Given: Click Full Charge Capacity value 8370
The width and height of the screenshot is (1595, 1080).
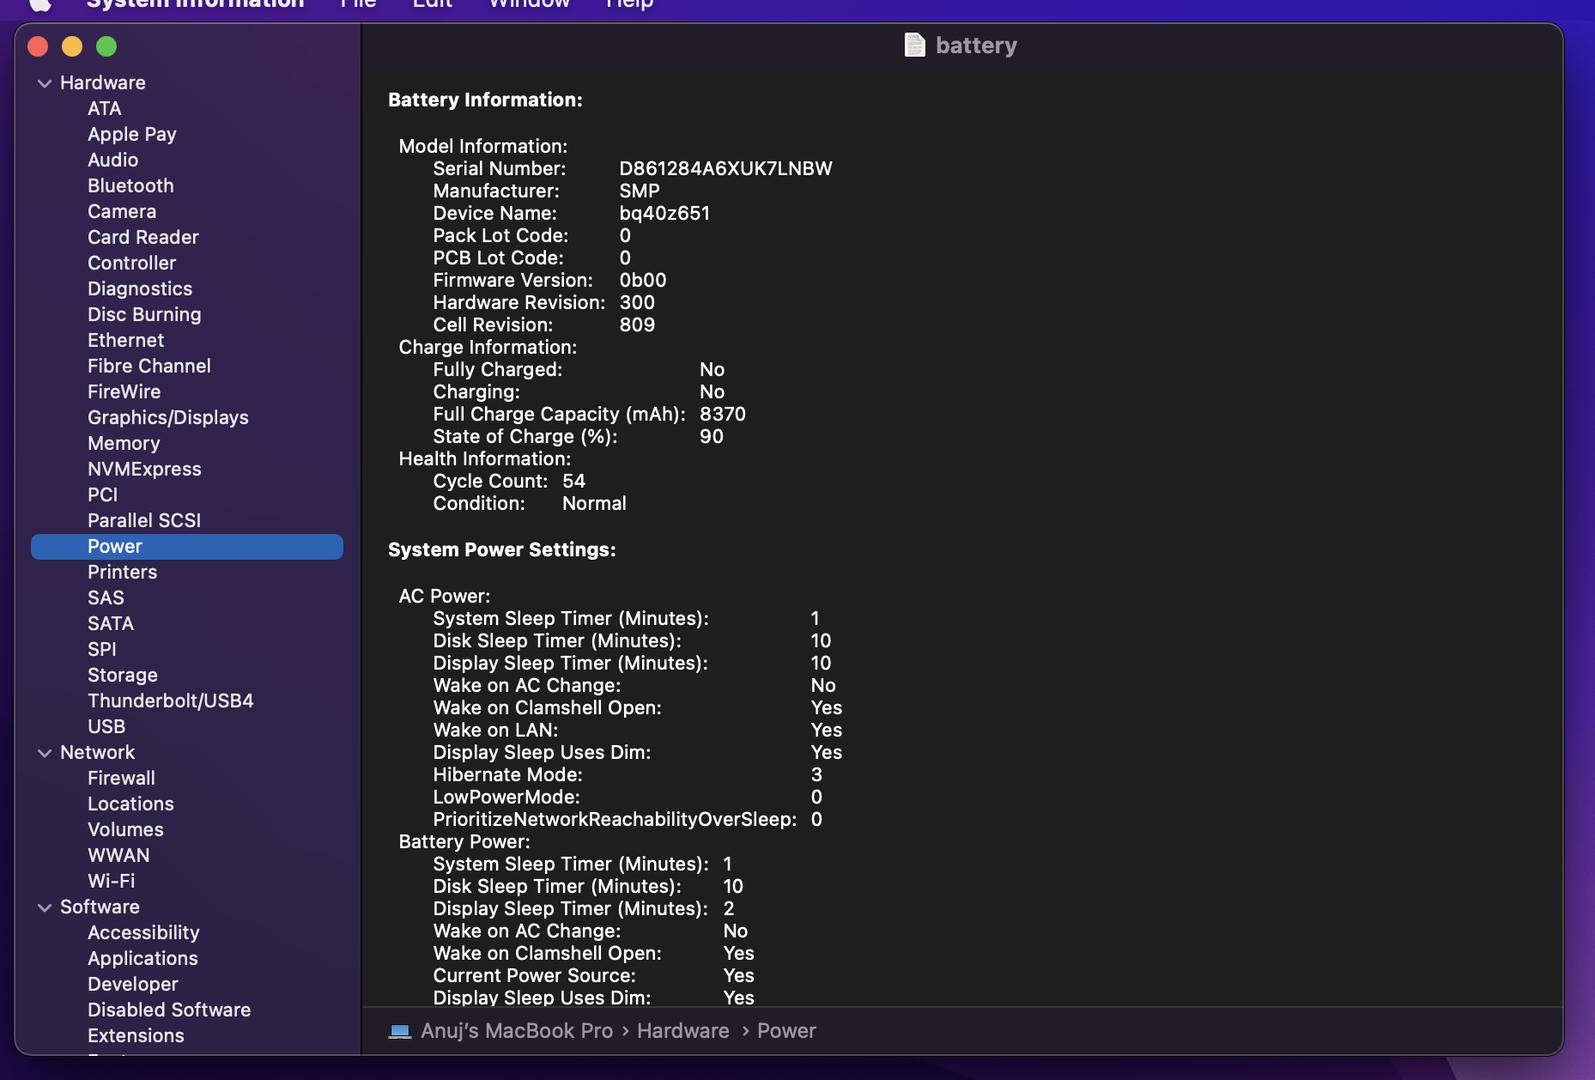Looking at the screenshot, I should (722, 414).
